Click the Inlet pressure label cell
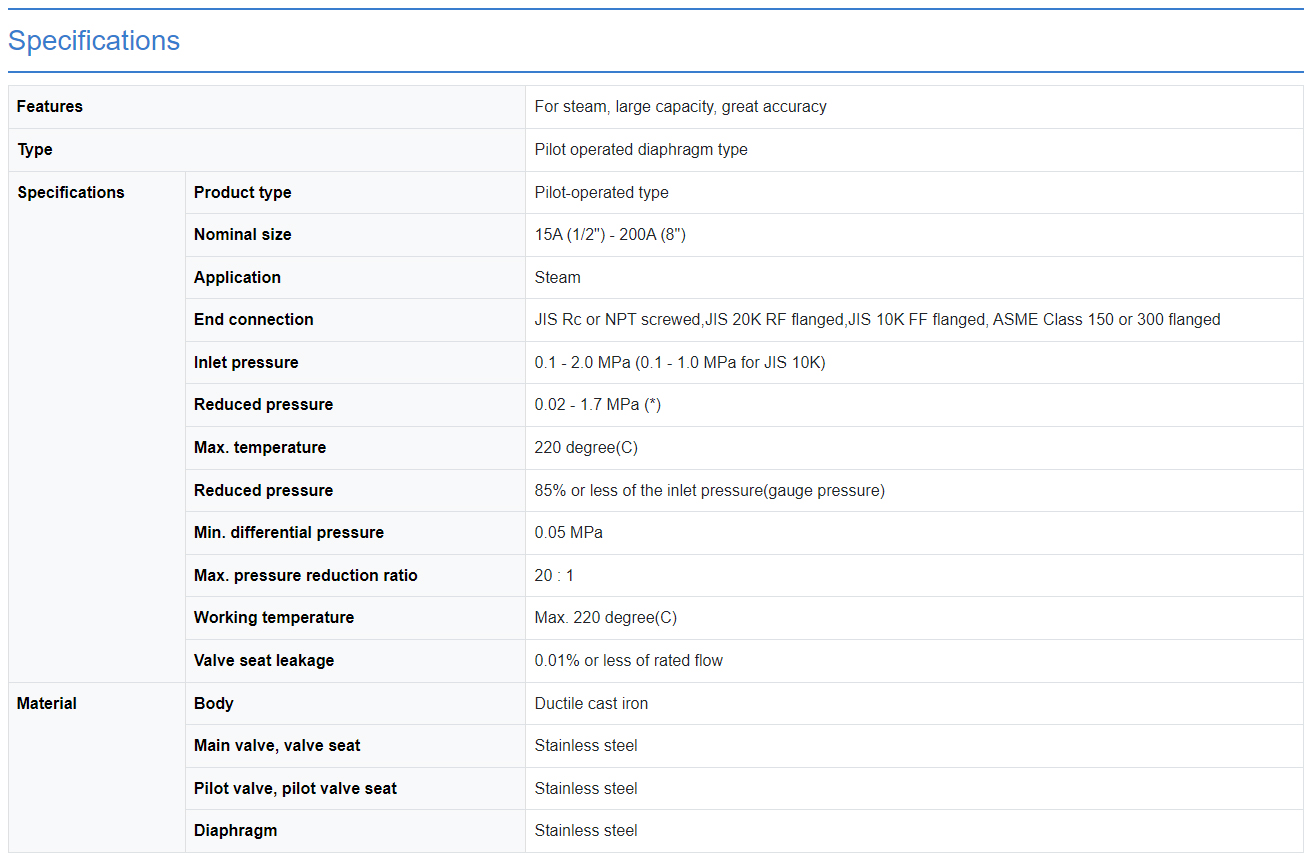1305x866 pixels. 246,363
